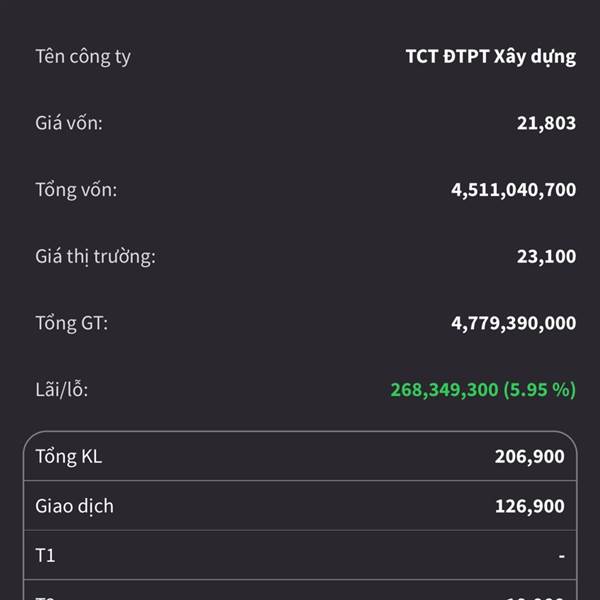
Task: Tap the Tổng KL row label
Action: click(x=69, y=457)
